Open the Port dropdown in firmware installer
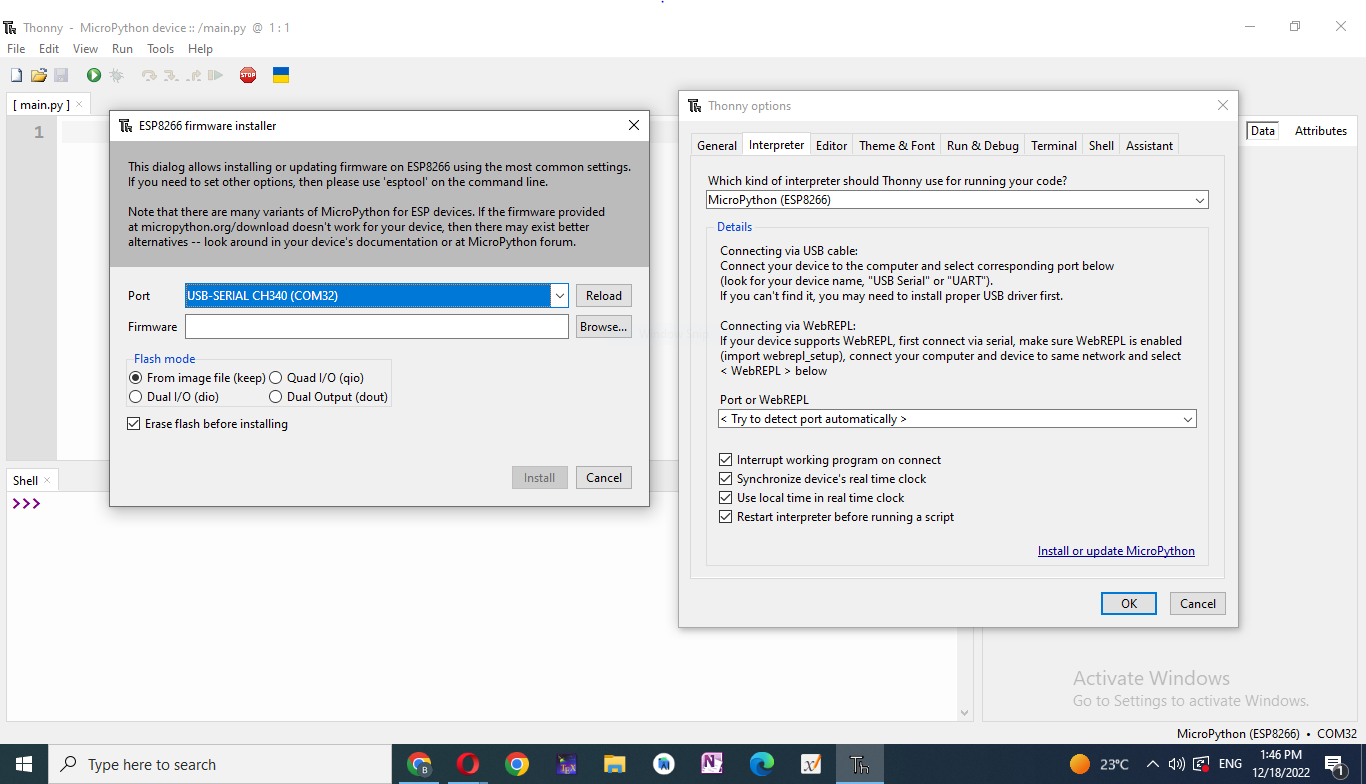The image size is (1366, 784). 560,295
